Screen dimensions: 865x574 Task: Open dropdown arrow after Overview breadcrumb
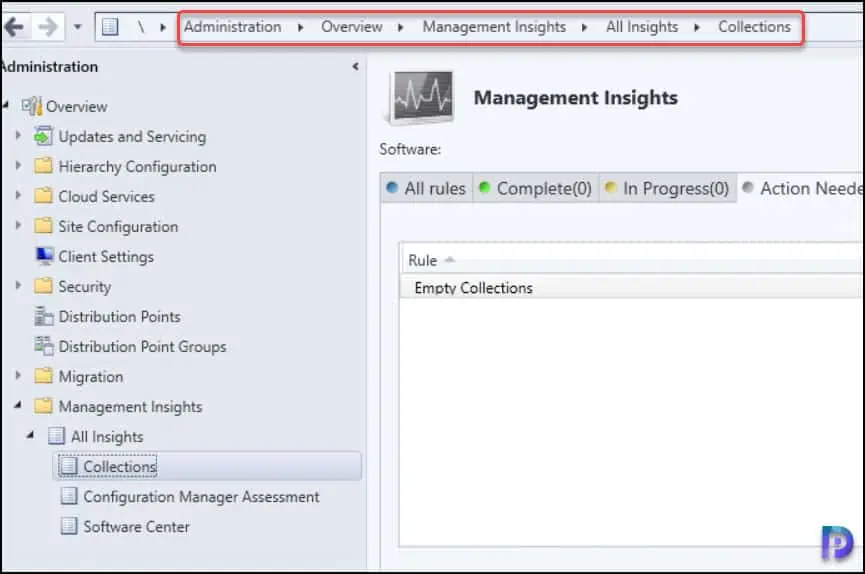coord(401,27)
